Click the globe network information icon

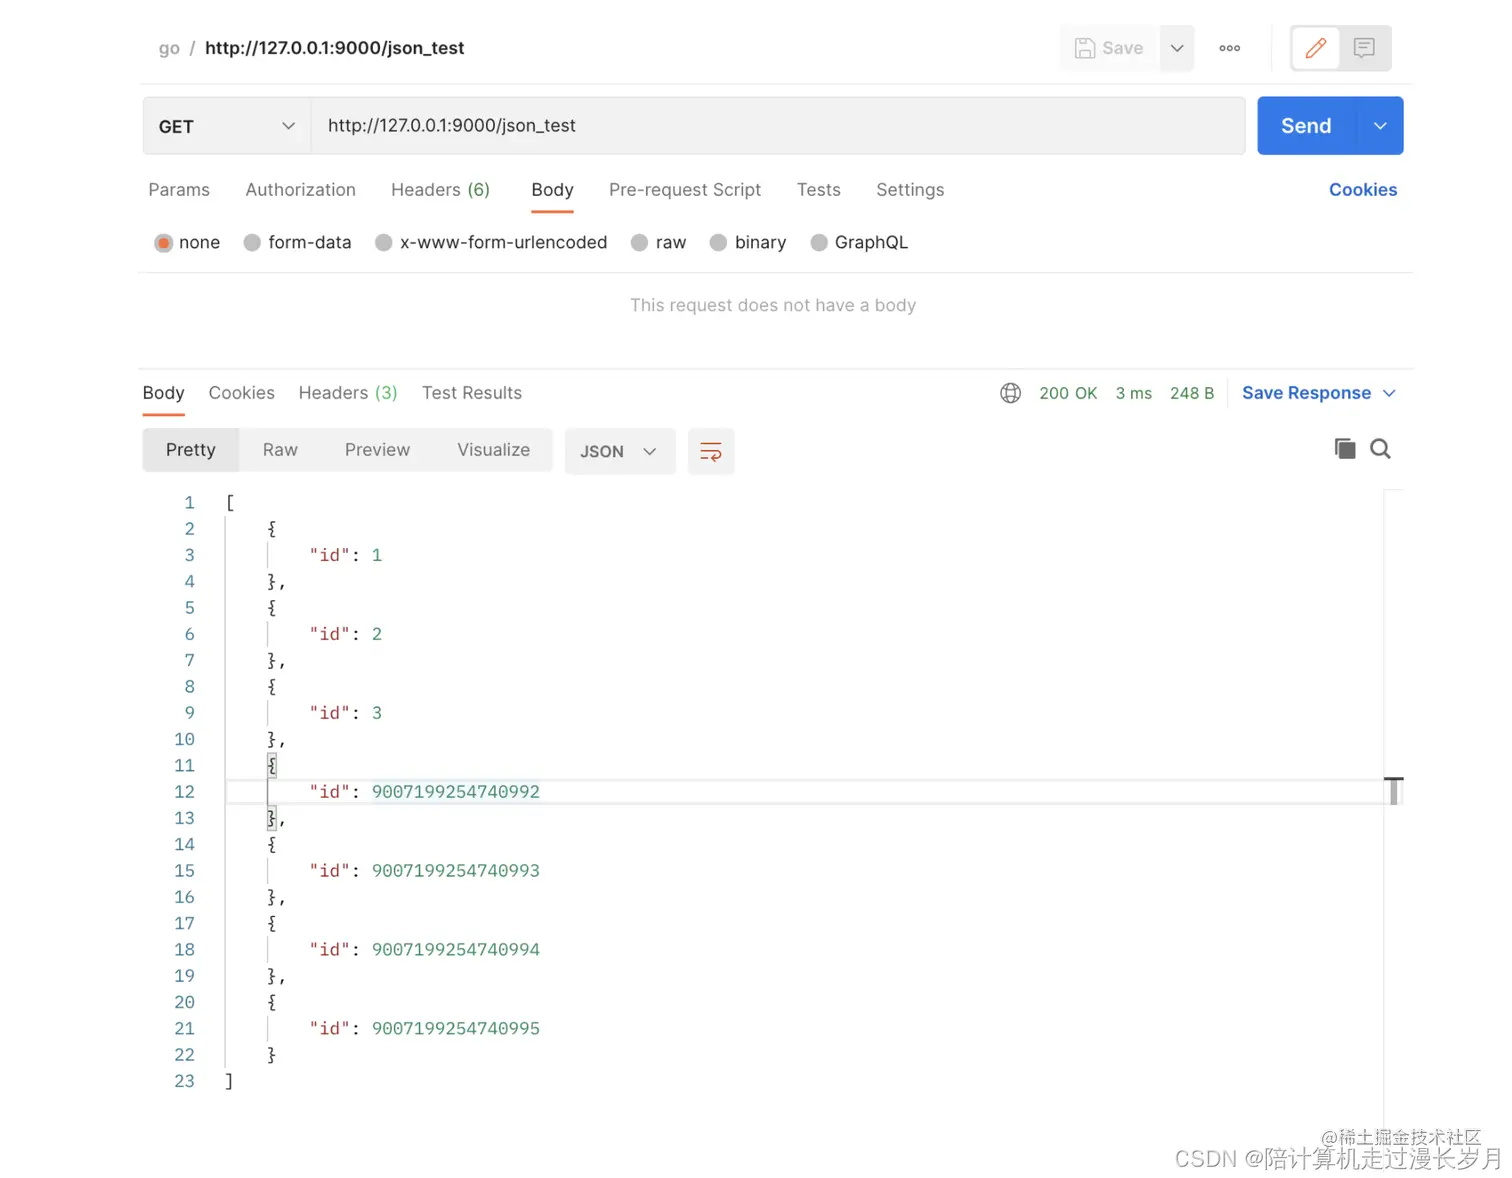[x=1011, y=393]
